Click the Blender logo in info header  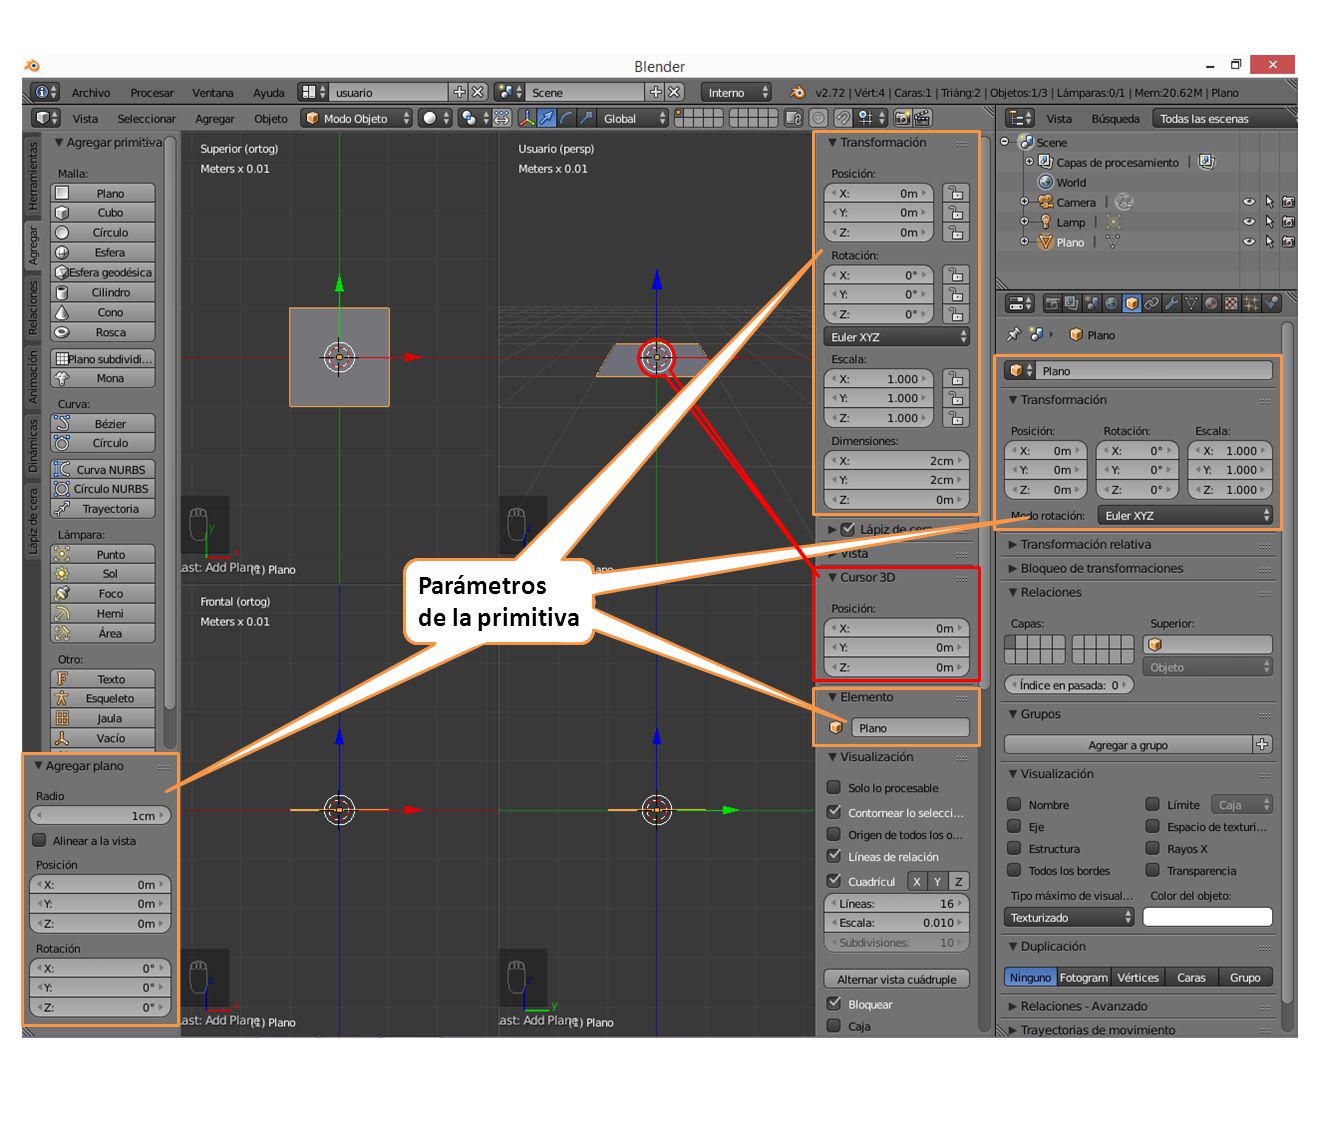tap(797, 92)
